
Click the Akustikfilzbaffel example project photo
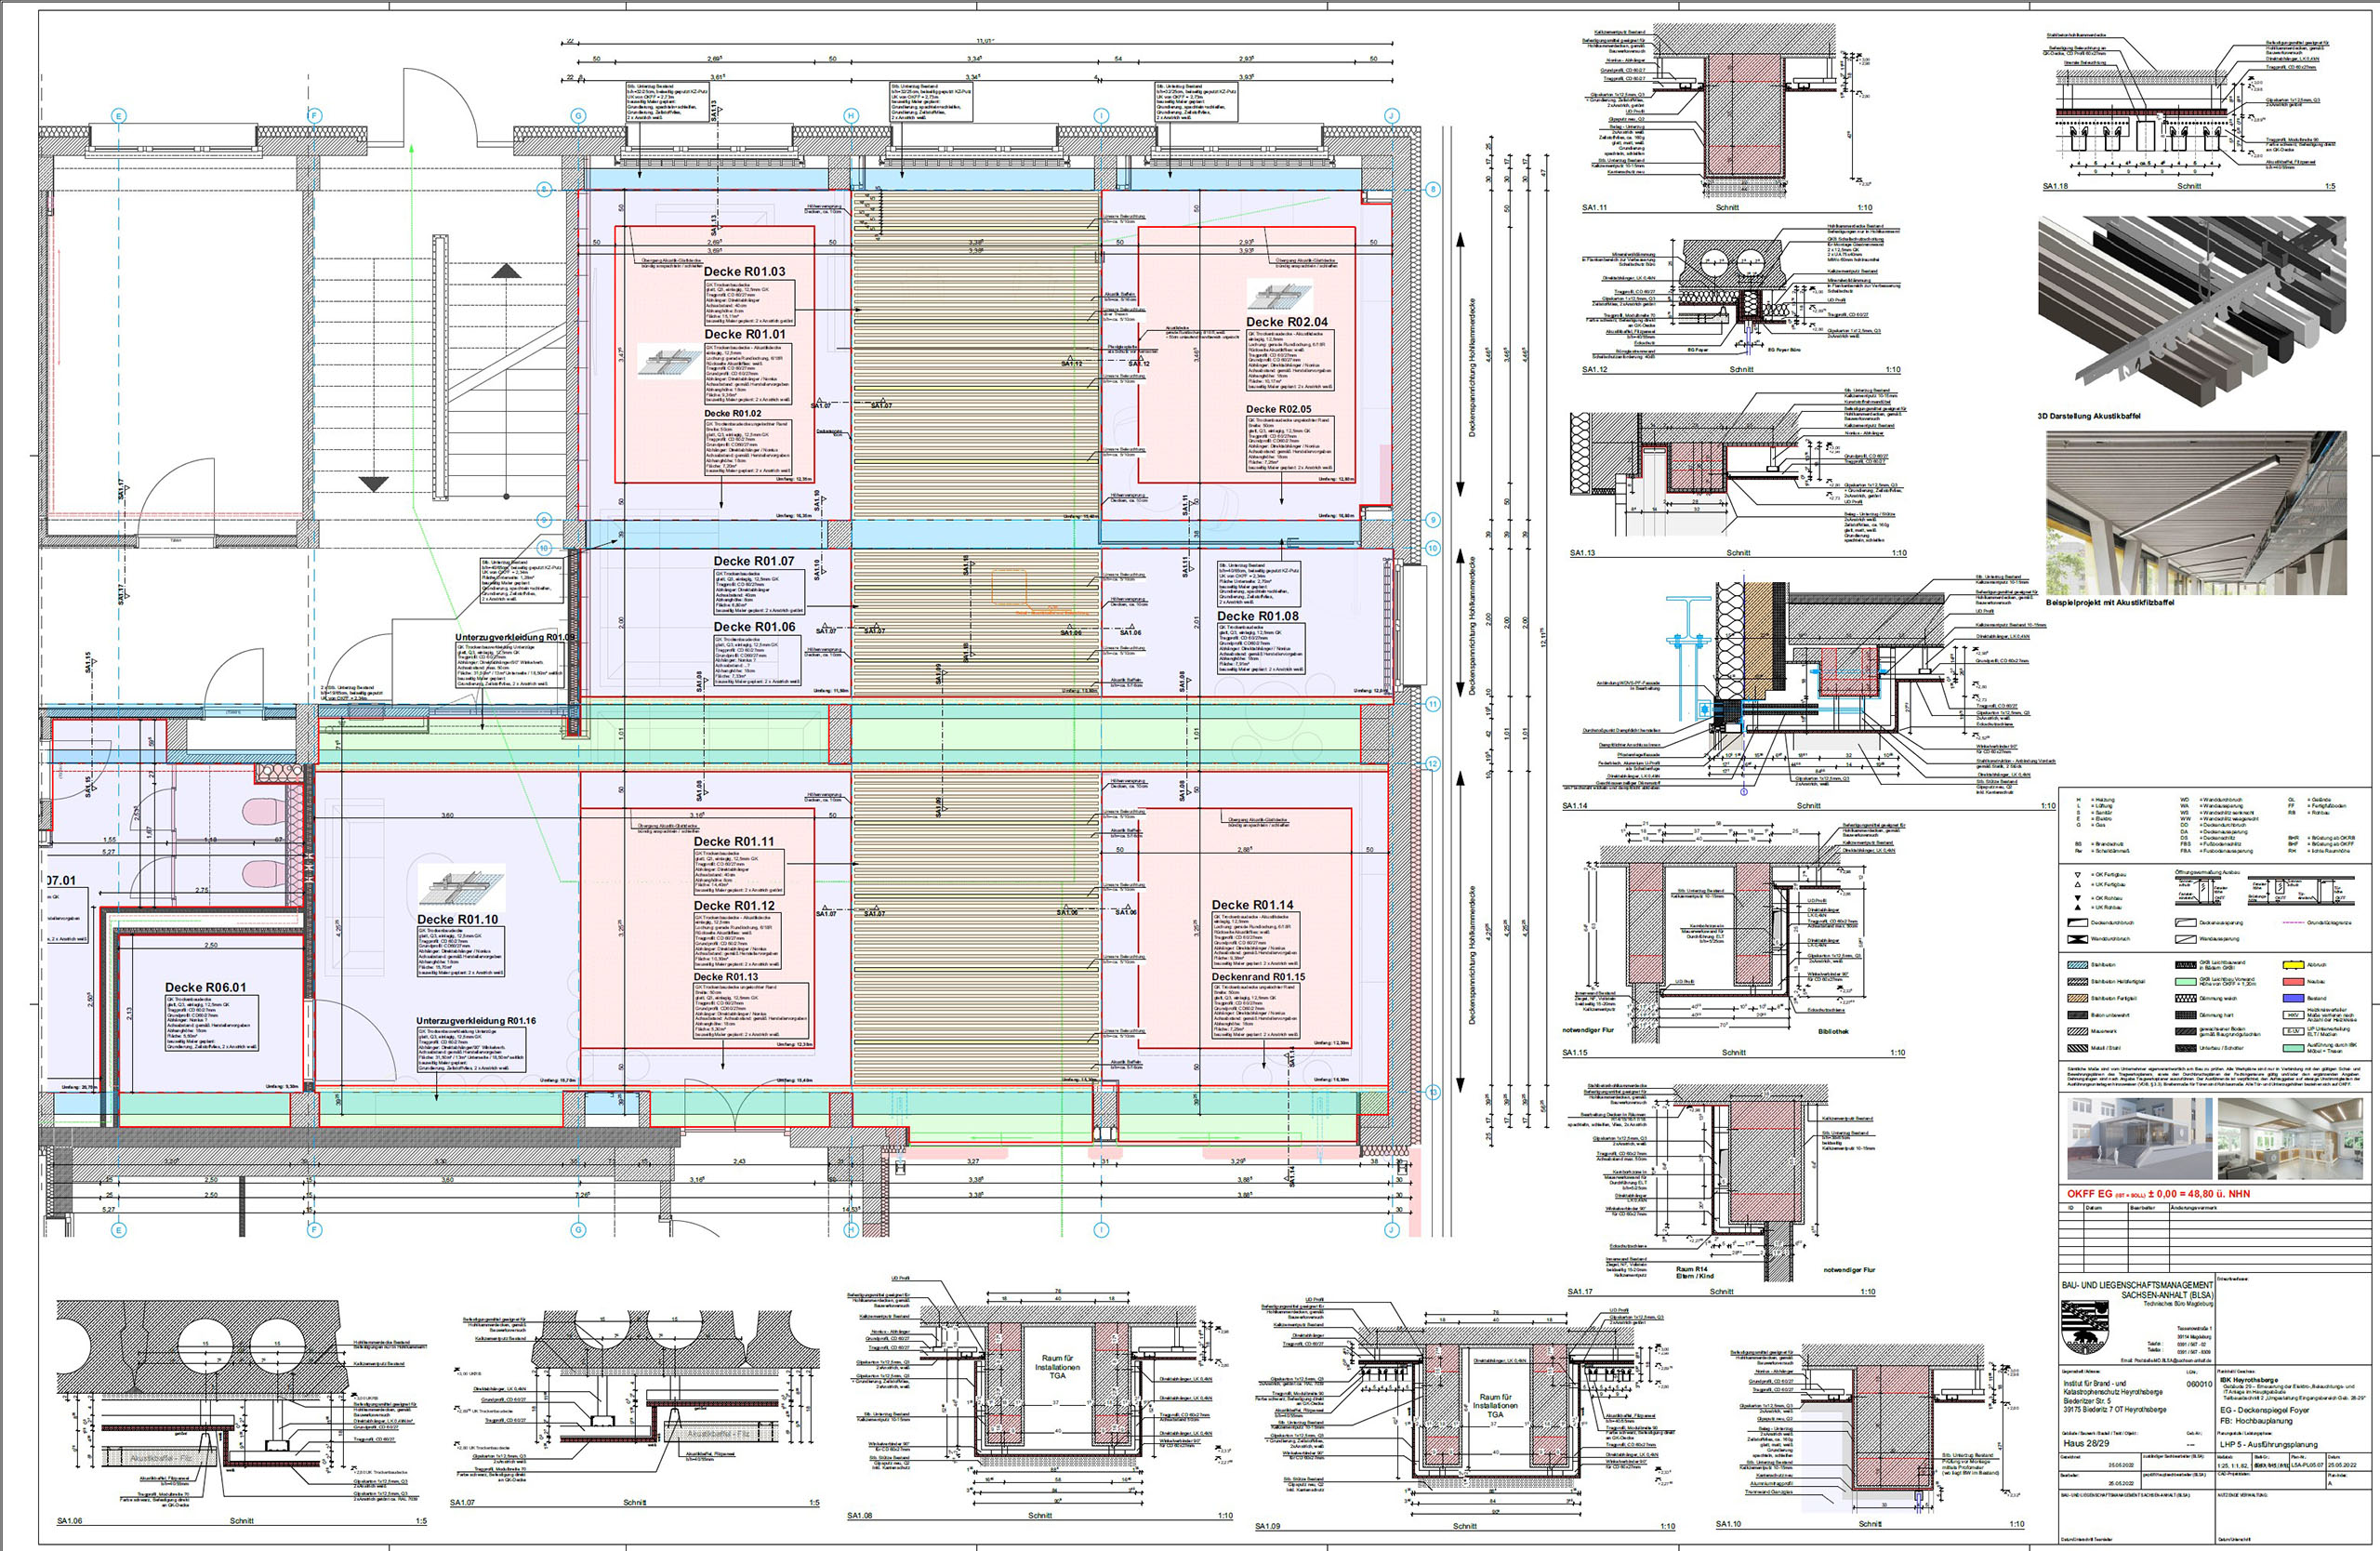[2196, 513]
